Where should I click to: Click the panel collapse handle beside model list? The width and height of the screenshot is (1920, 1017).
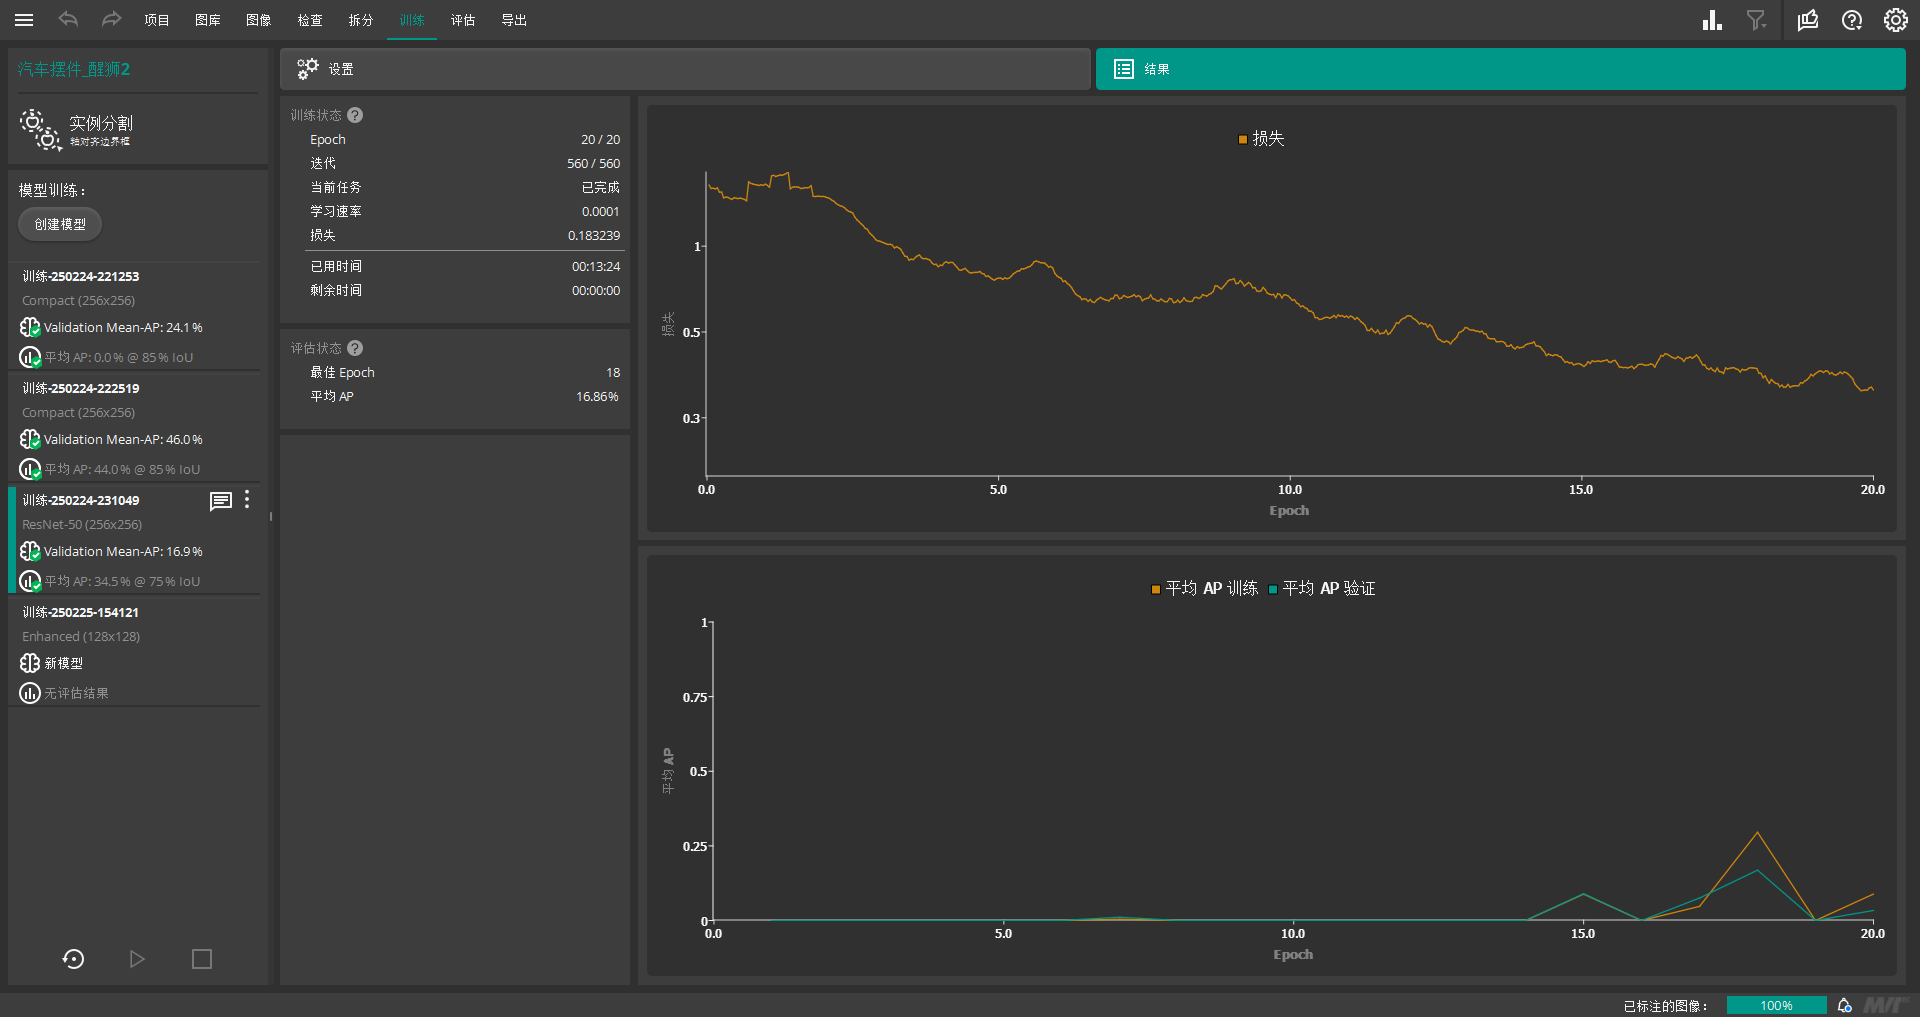click(x=271, y=517)
